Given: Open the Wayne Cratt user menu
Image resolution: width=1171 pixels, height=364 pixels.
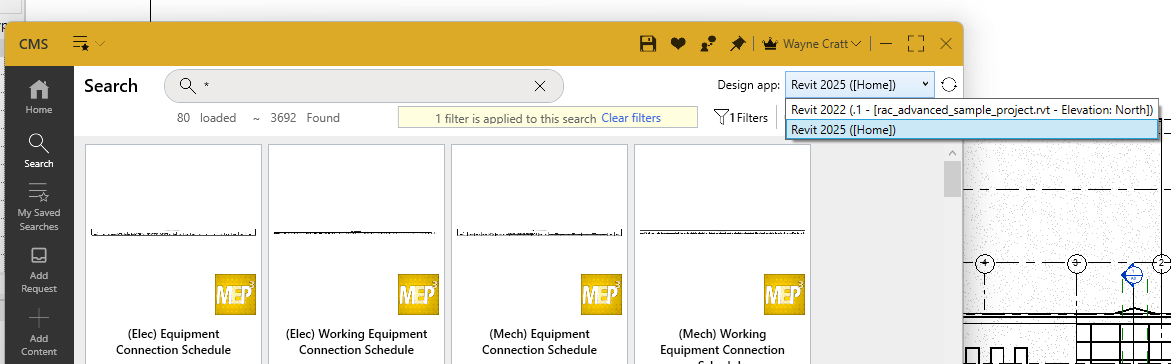Looking at the screenshot, I should click(x=822, y=44).
